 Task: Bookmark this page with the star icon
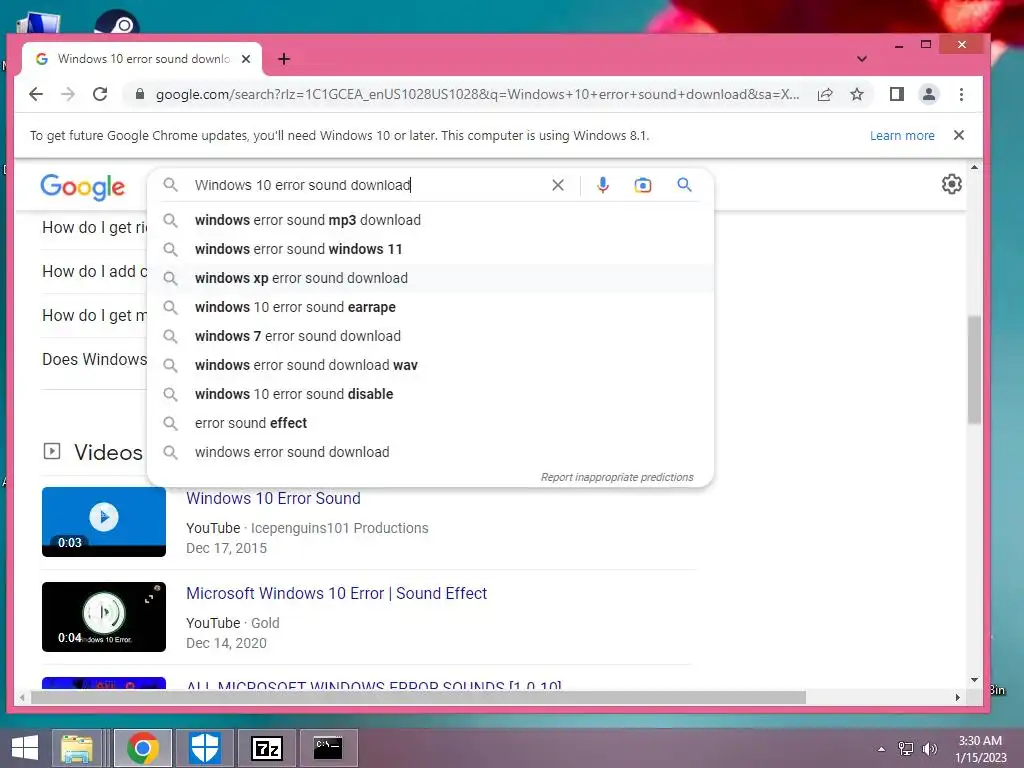(857, 94)
